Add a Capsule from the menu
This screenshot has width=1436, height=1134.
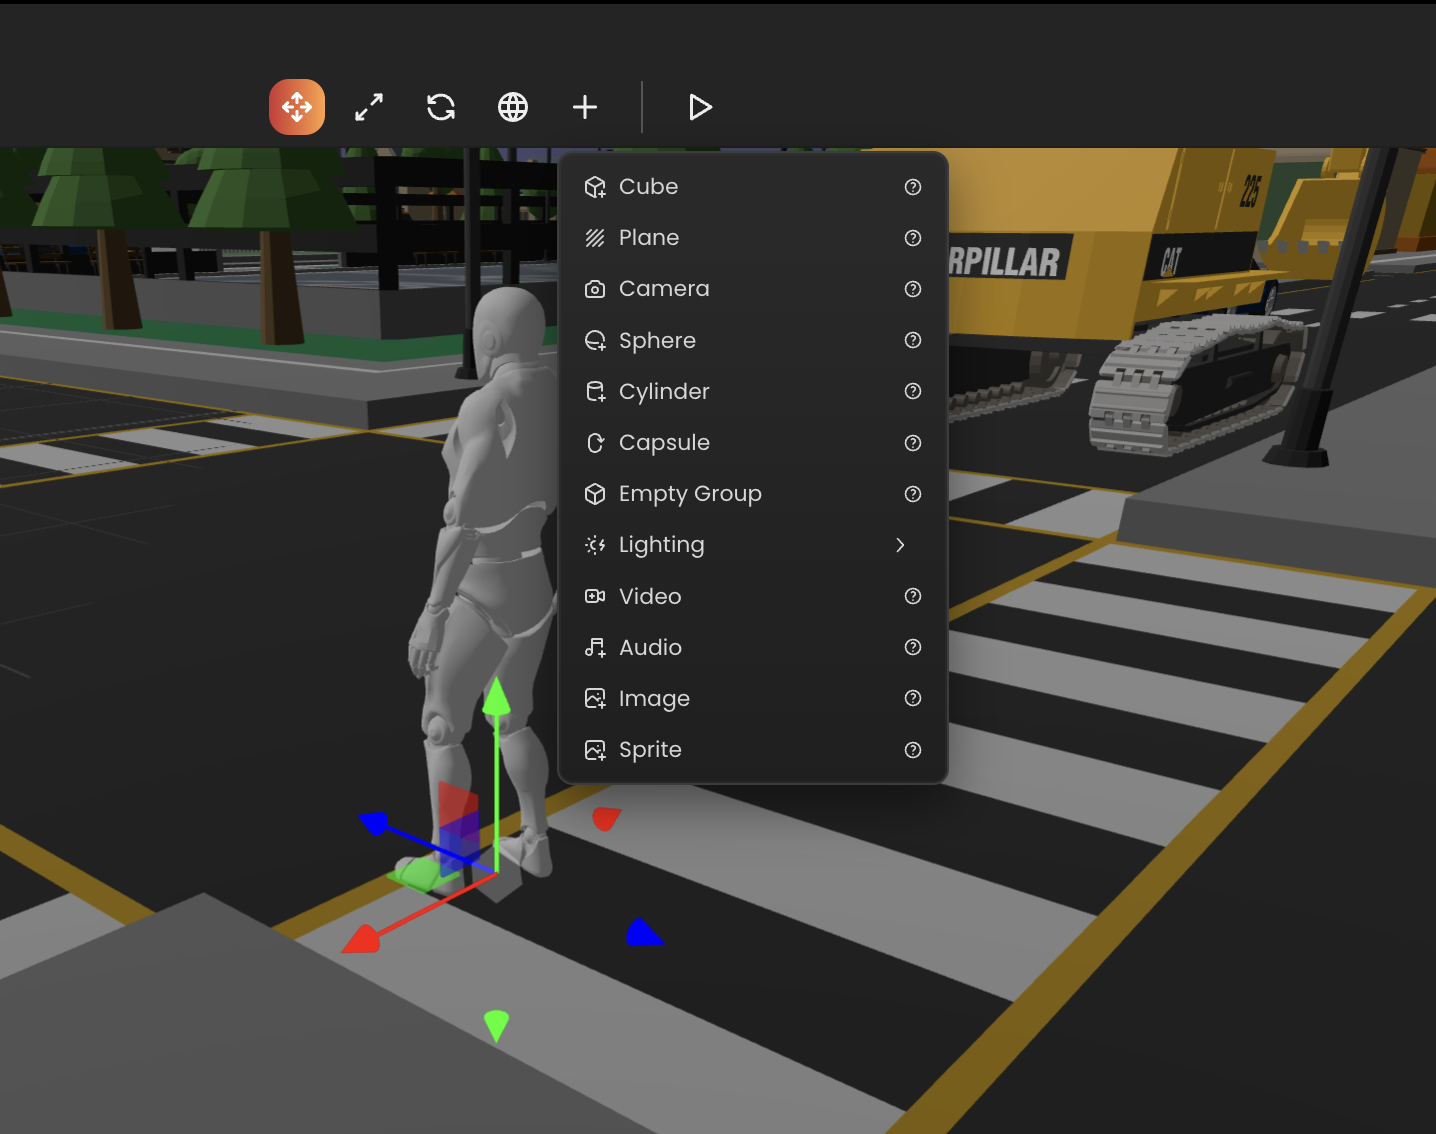pos(752,443)
